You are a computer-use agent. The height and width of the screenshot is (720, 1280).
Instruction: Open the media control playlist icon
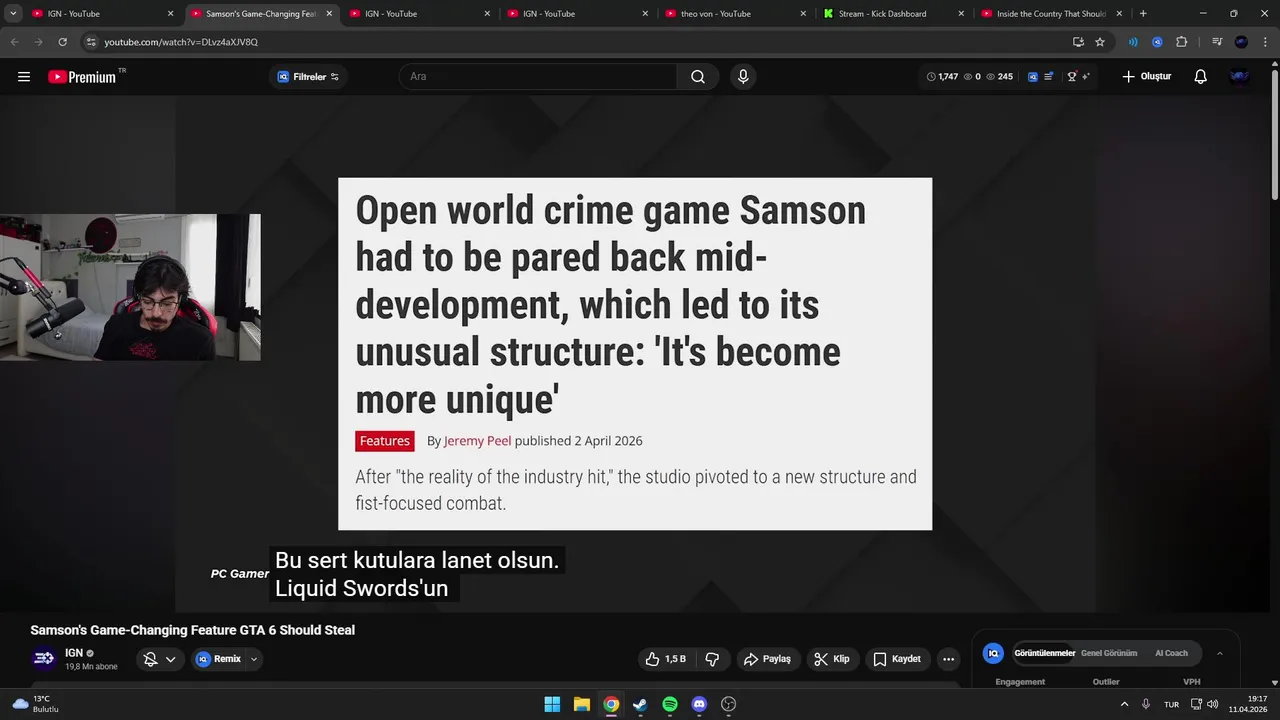(1217, 42)
